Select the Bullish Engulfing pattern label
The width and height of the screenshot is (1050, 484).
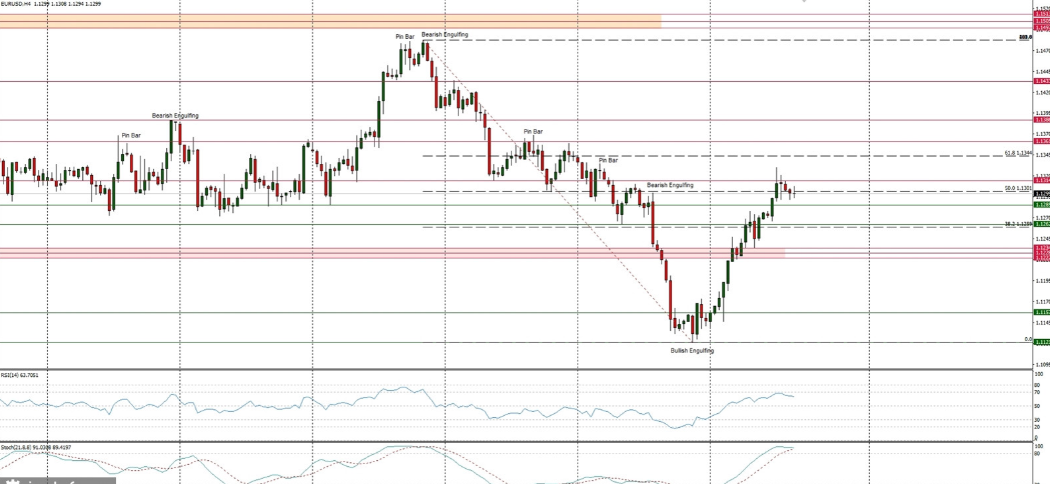point(692,351)
